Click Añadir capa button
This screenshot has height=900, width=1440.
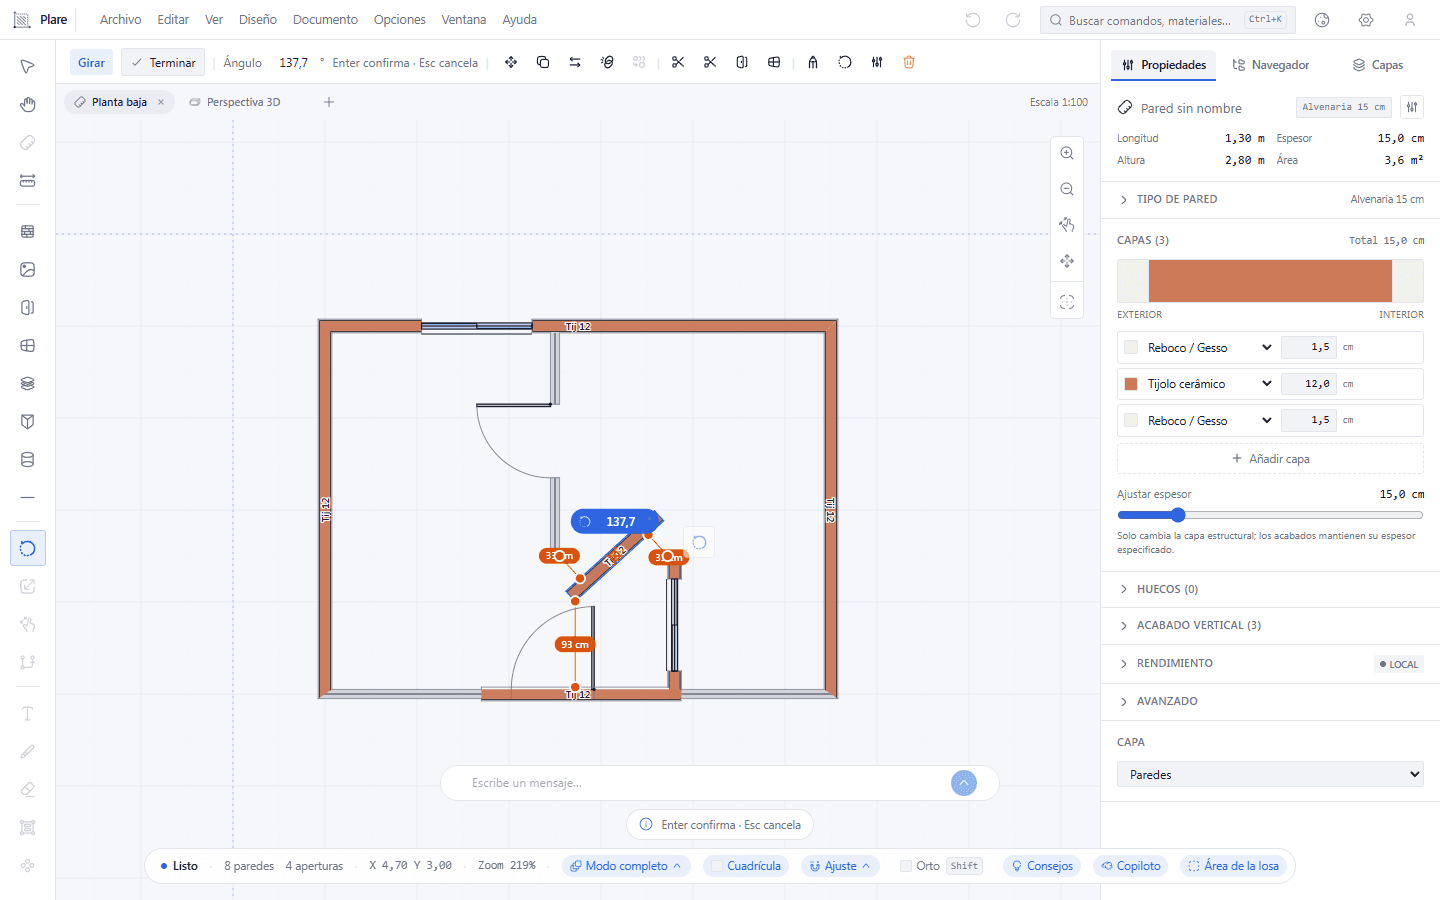(1270, 459)
